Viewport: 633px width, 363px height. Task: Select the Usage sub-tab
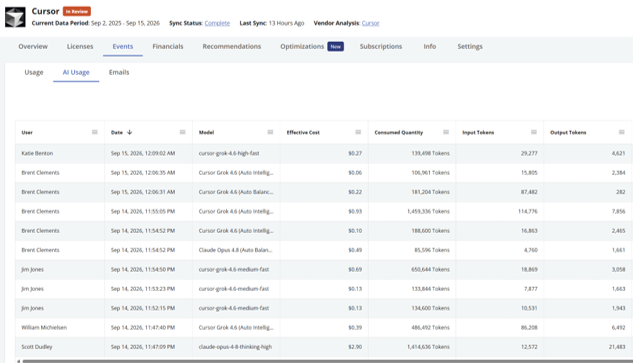pyautogui.click(x=34, y=72)
